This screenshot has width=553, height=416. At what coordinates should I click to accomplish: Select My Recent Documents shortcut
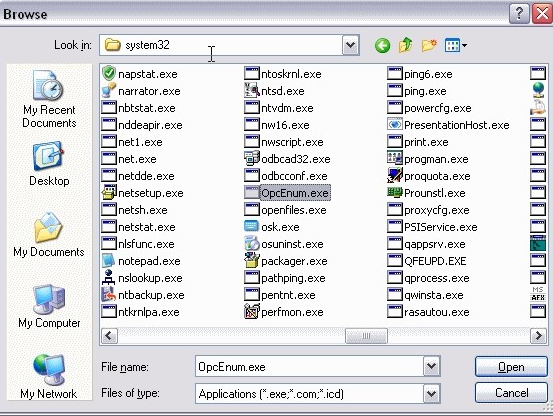click(x=49, y=99)
